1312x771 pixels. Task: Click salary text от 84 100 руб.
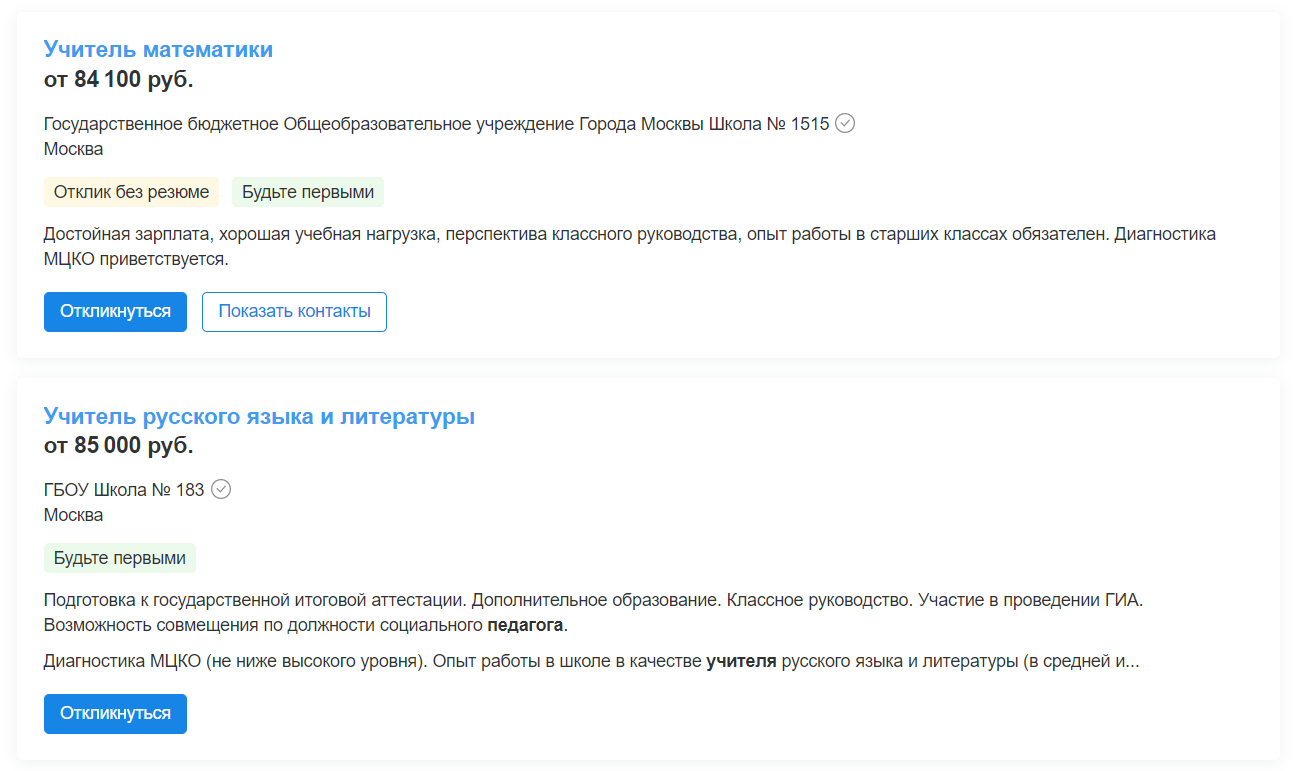pyautogui.click(x=119, y=80)
